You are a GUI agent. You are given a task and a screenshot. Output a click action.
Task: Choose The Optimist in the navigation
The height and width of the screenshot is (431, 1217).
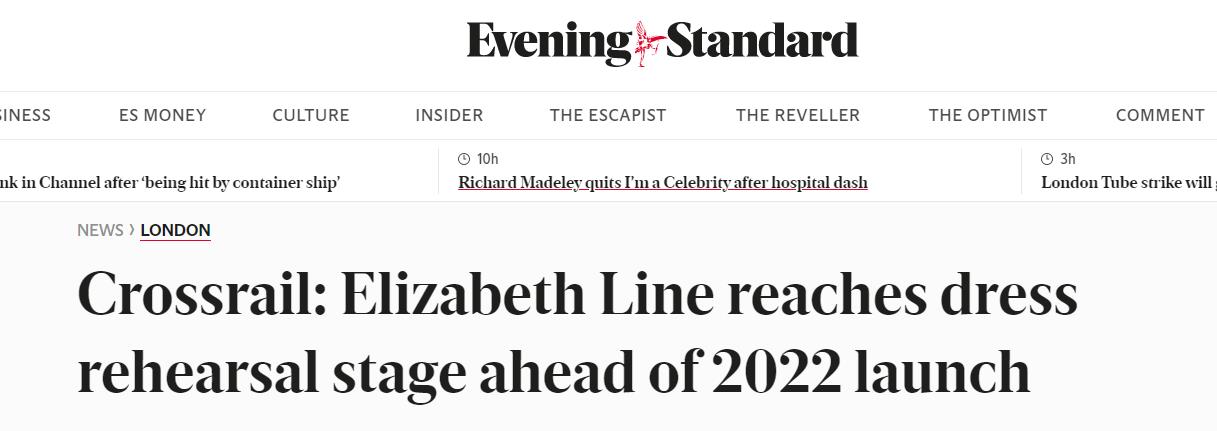(x=988, y=115)
